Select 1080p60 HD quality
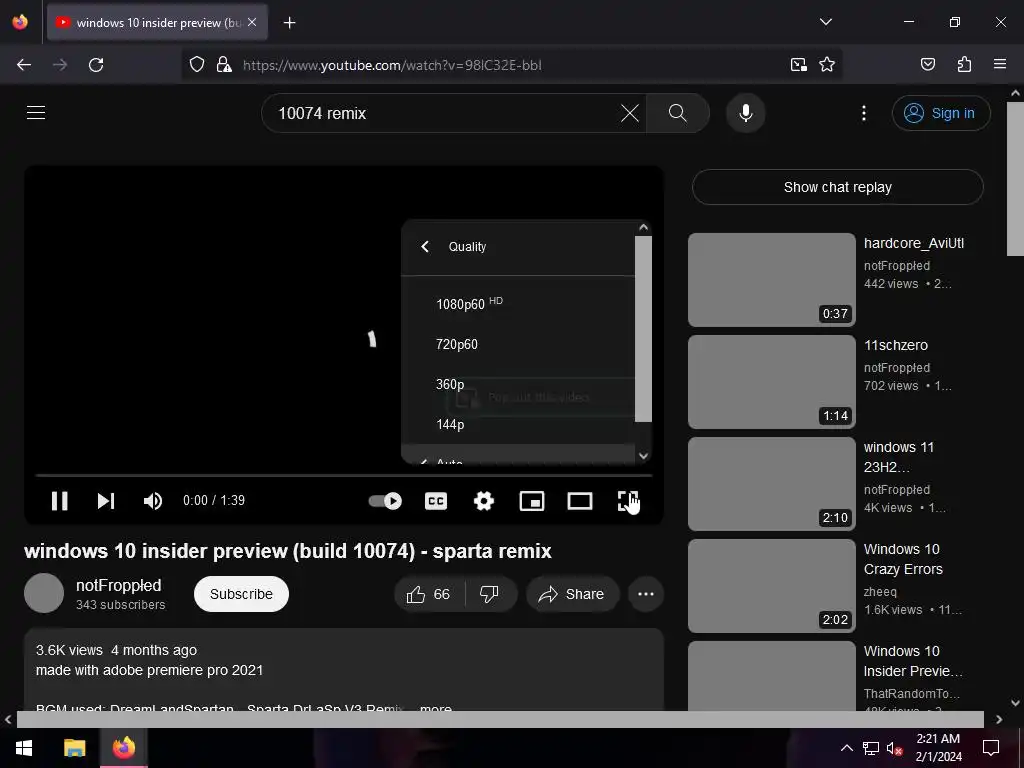The height and width of the screenshot is (768, 1024). [518, 304]
